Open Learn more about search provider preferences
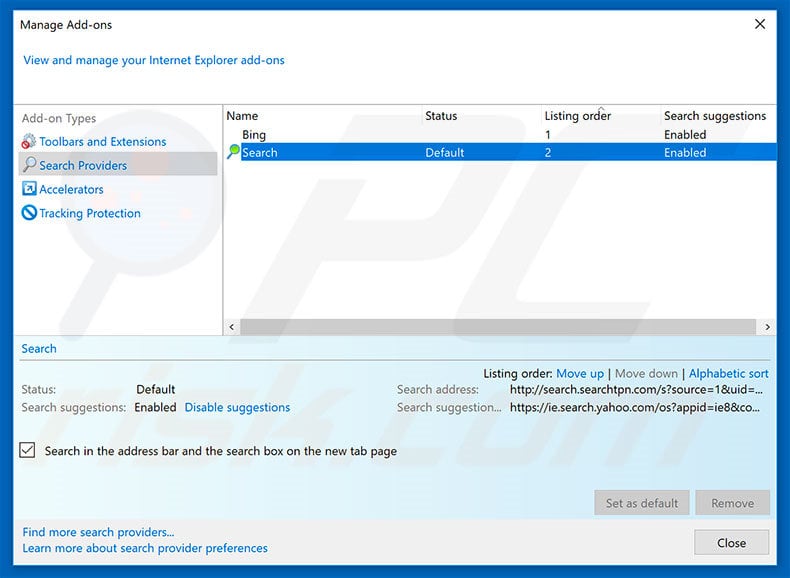 pos(145,548)
